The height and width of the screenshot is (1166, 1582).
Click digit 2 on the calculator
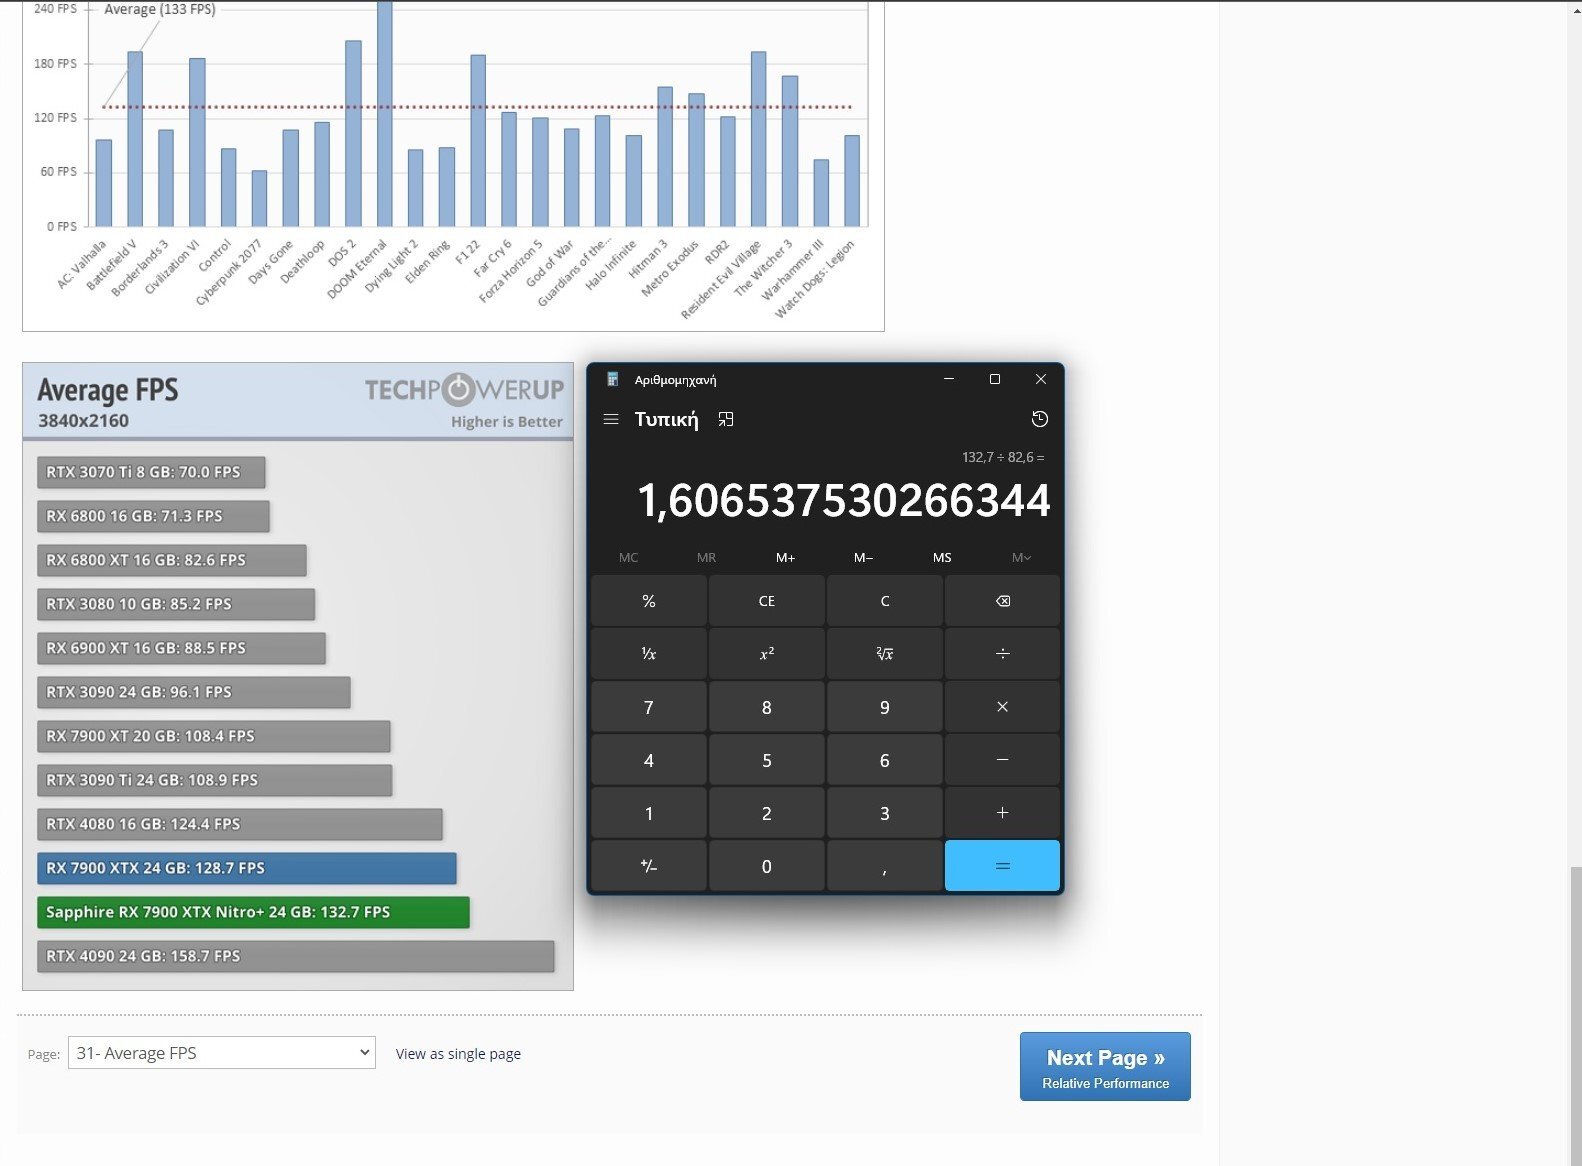[x=767, y=813]
